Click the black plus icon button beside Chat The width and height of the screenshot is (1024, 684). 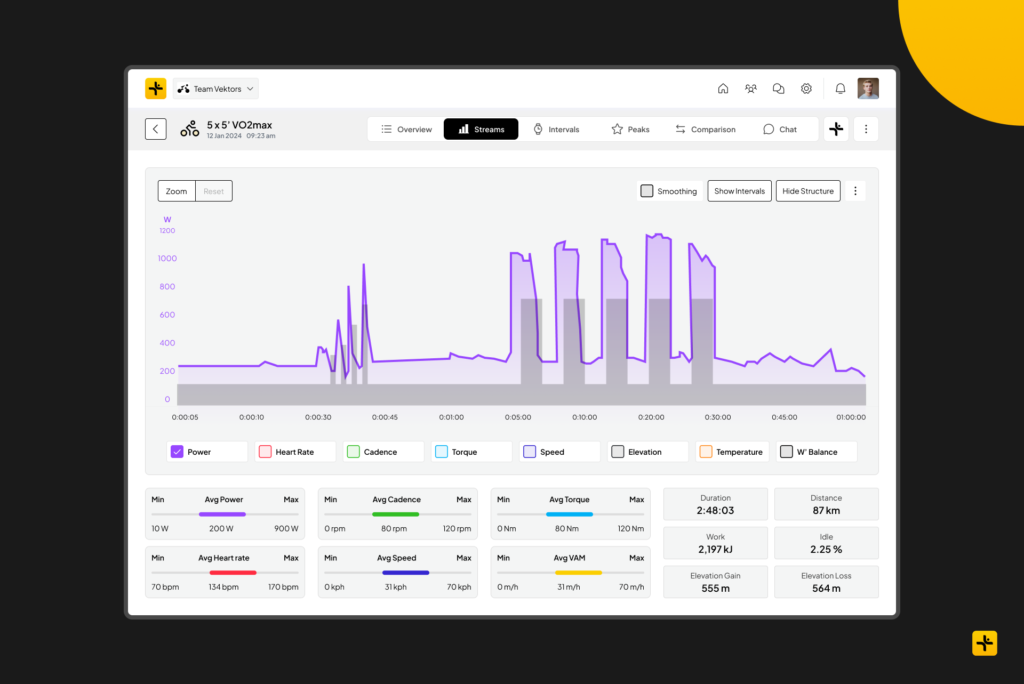point(836,129)
